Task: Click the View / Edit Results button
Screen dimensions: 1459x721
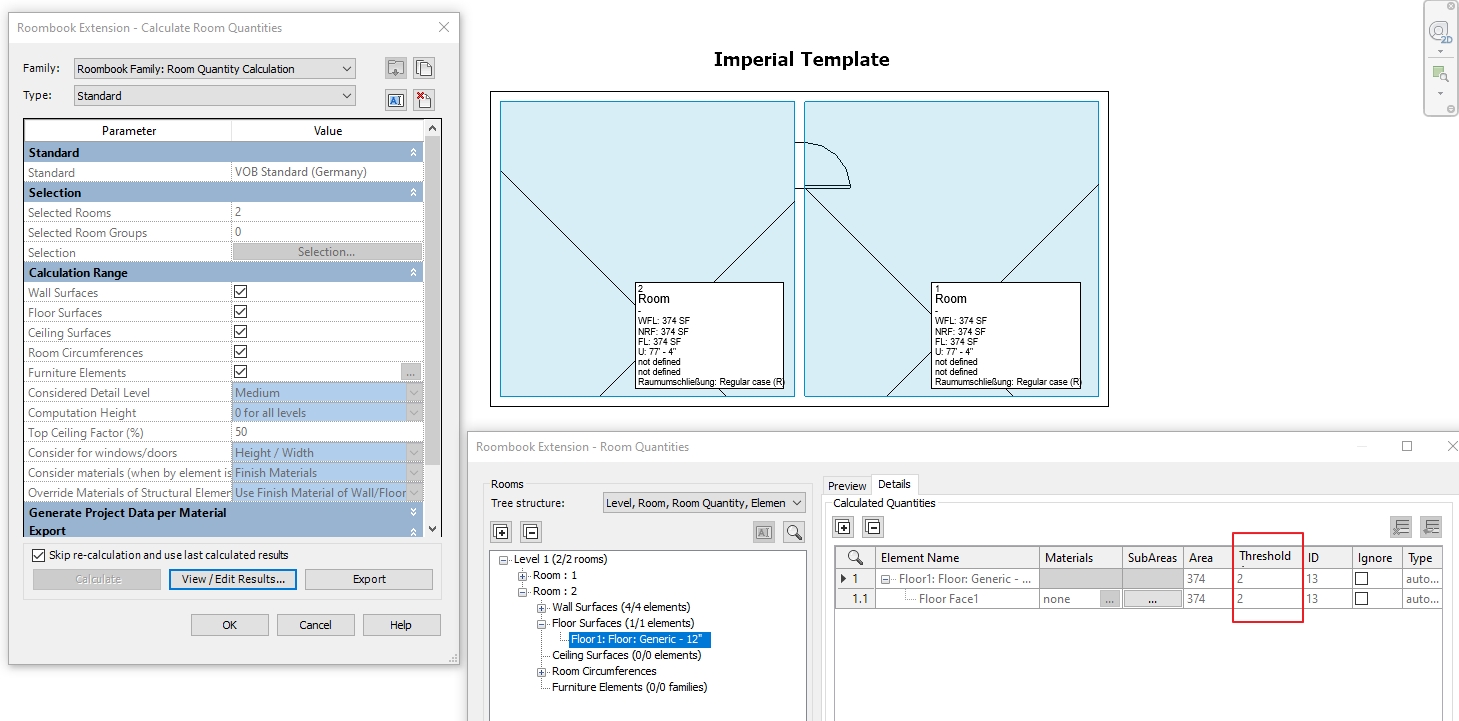Action: coord(232,579)
